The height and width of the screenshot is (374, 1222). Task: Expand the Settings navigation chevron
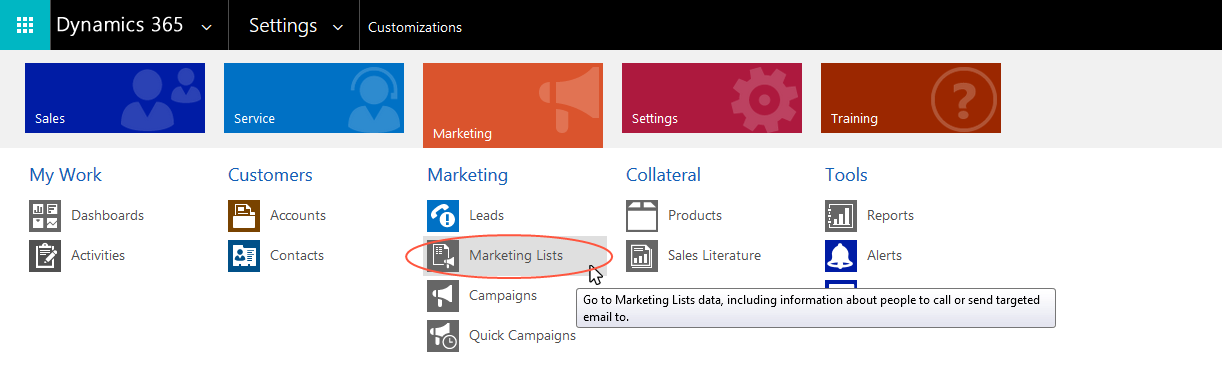coord(338,28)
